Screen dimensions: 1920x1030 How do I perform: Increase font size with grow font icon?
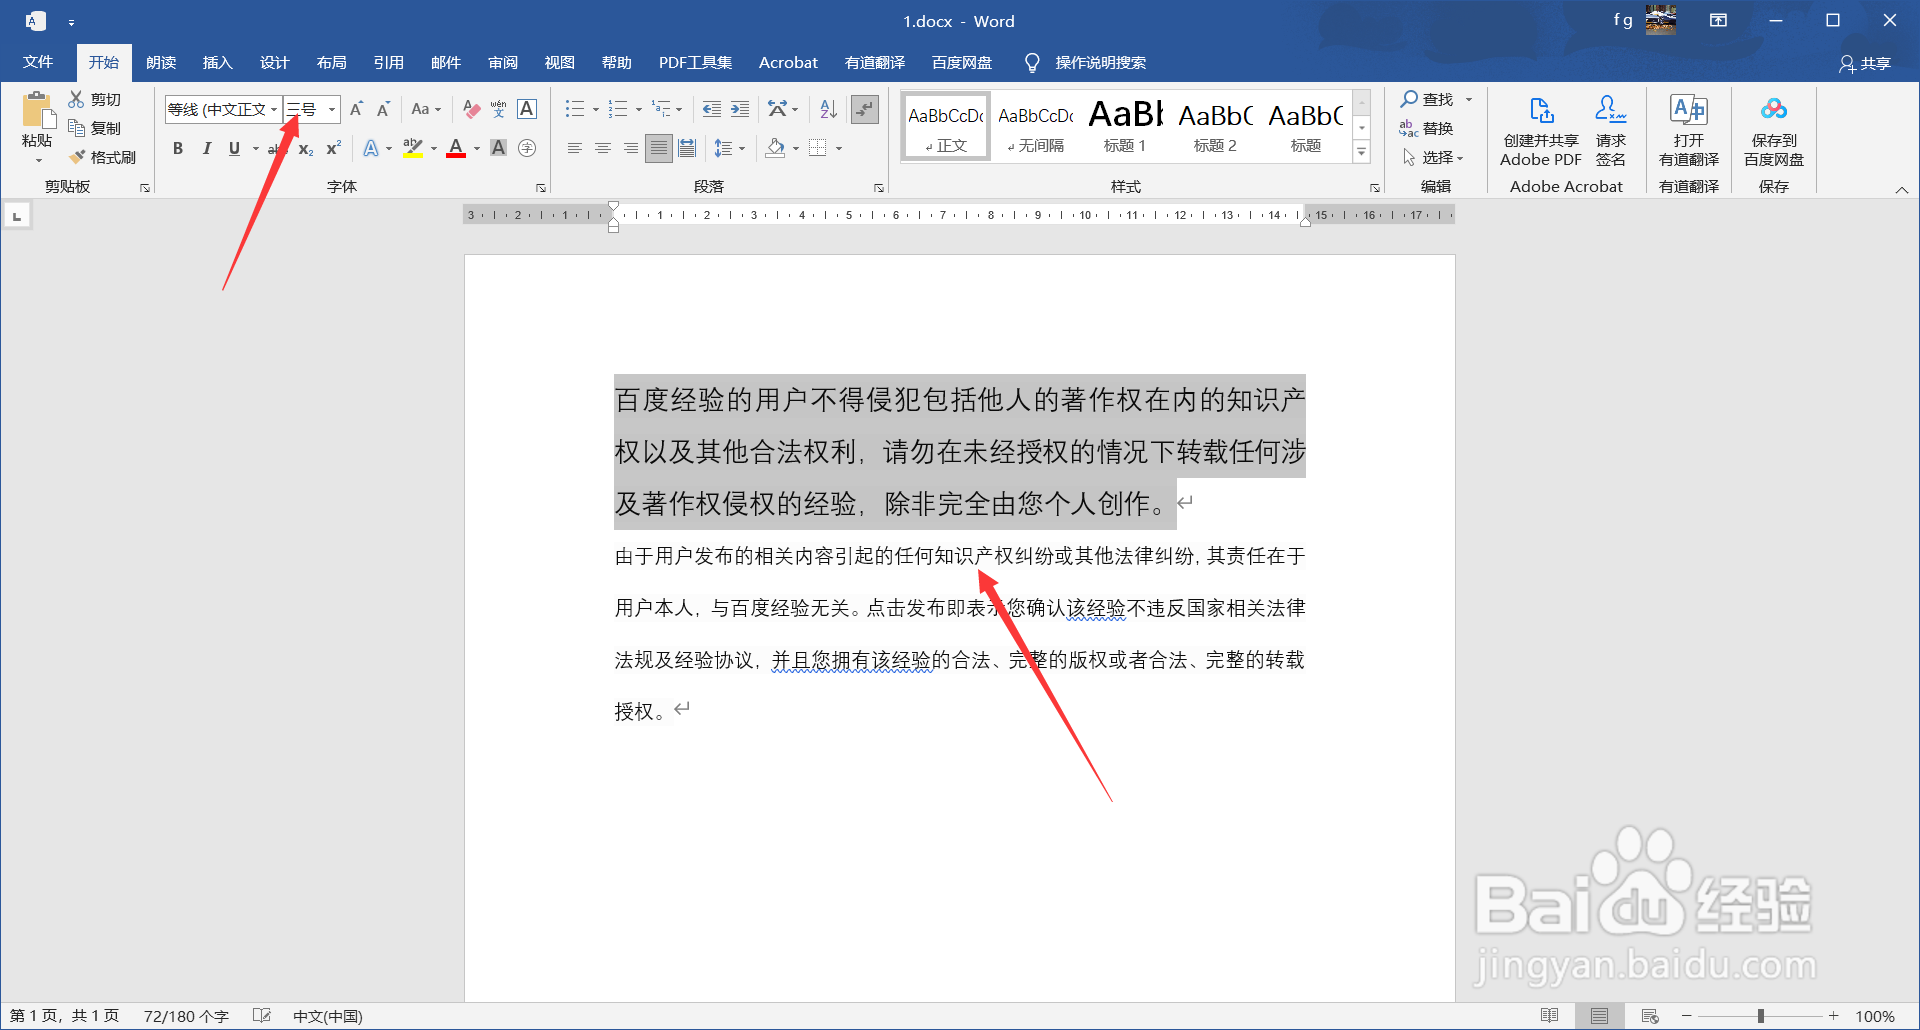(x=356, y=109)
